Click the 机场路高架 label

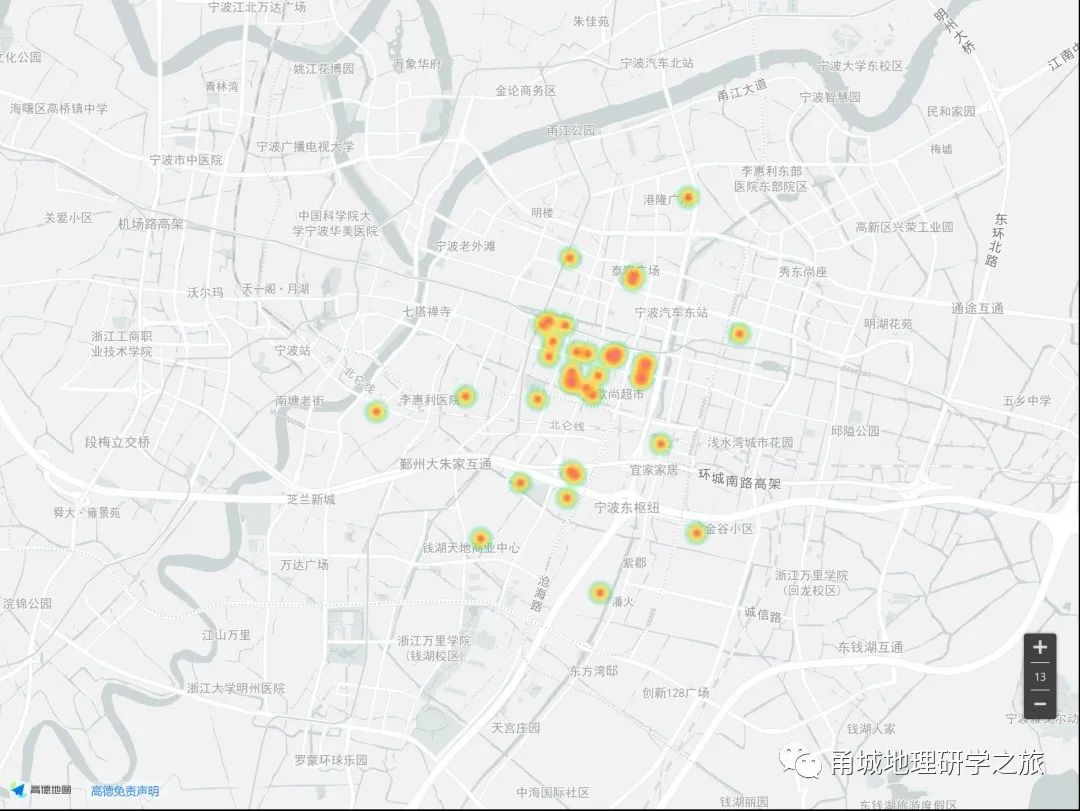(150, 224)
